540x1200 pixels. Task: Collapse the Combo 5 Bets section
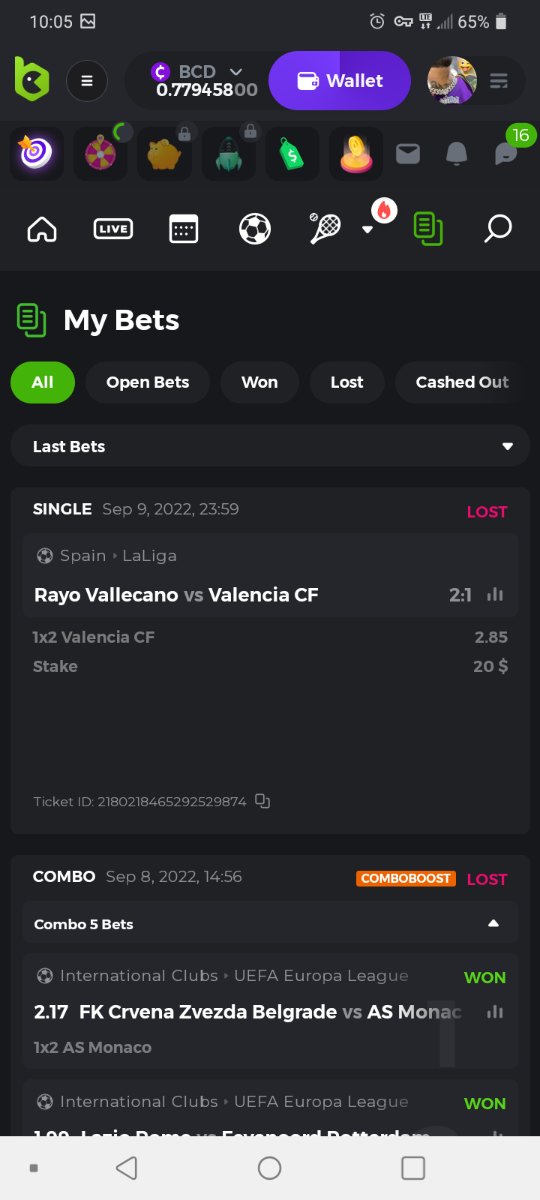(x=493, y=924)
